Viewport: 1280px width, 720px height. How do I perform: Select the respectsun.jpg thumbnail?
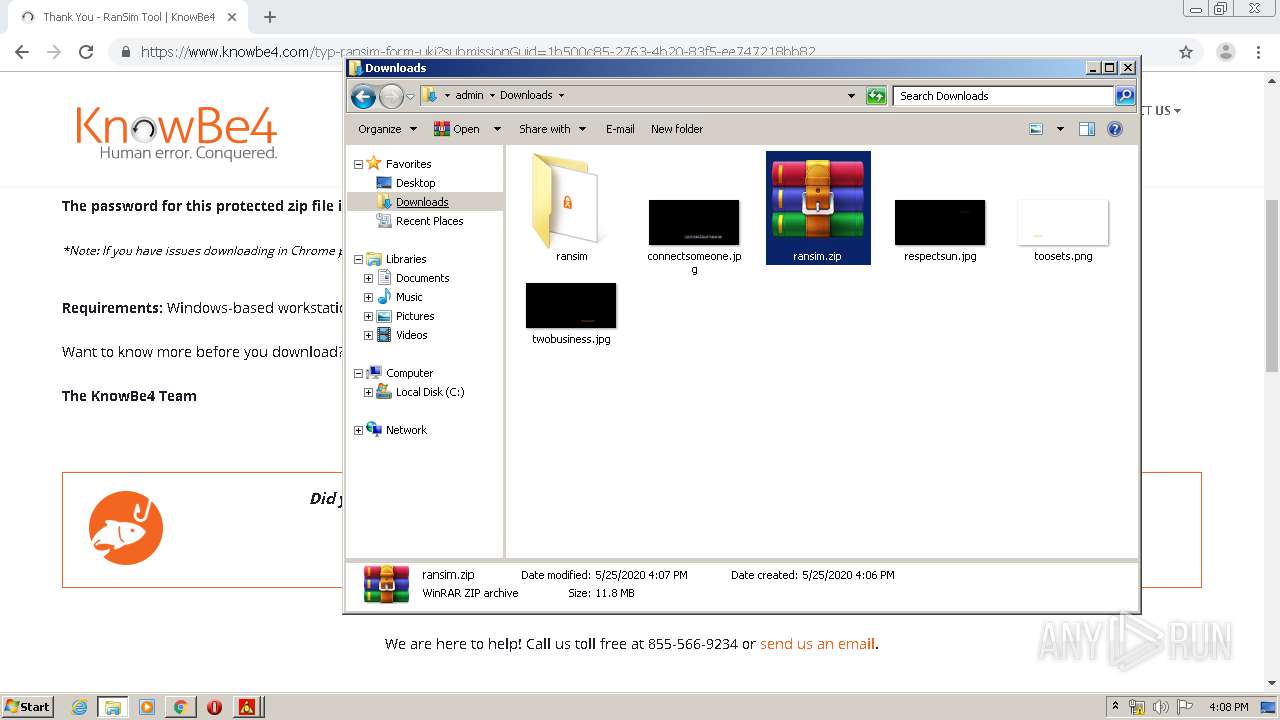click(x=940, y=224)
